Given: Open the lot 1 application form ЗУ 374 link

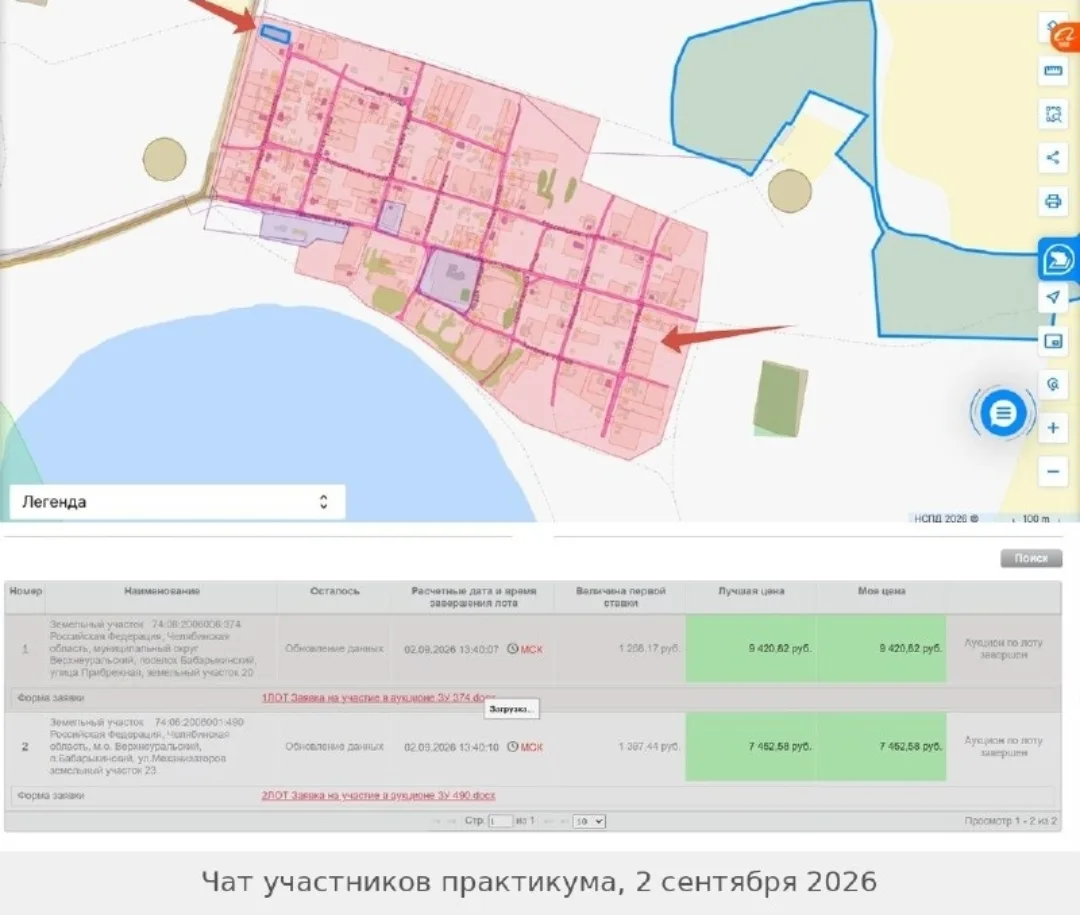Looking at the screenshot, I should coord(377,697).
